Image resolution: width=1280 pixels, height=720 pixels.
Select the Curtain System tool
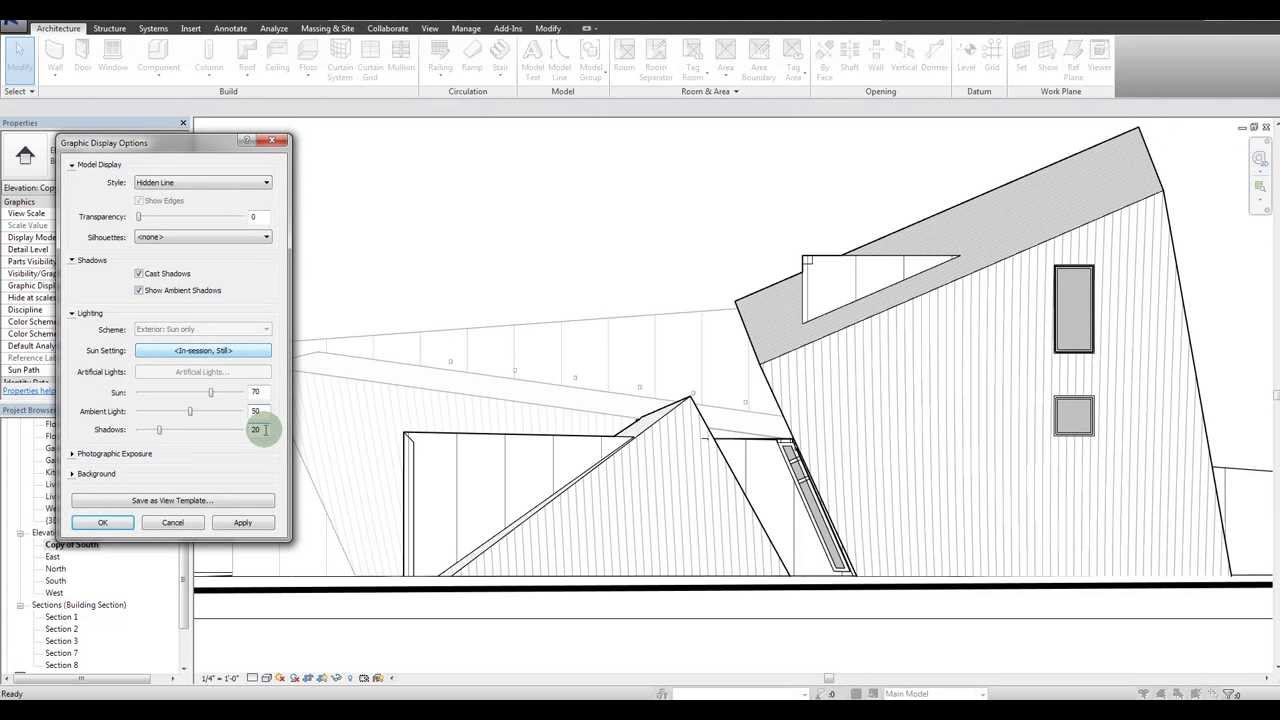340,60
